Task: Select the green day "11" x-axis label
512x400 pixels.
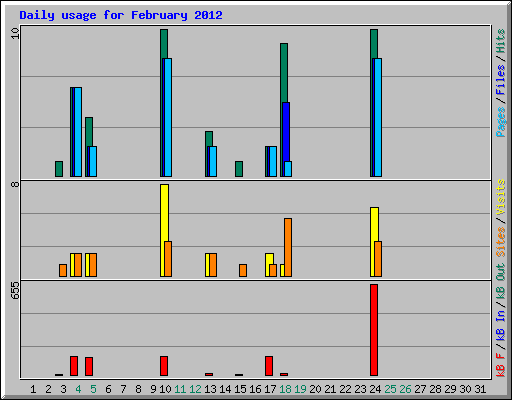Action: 180,389
